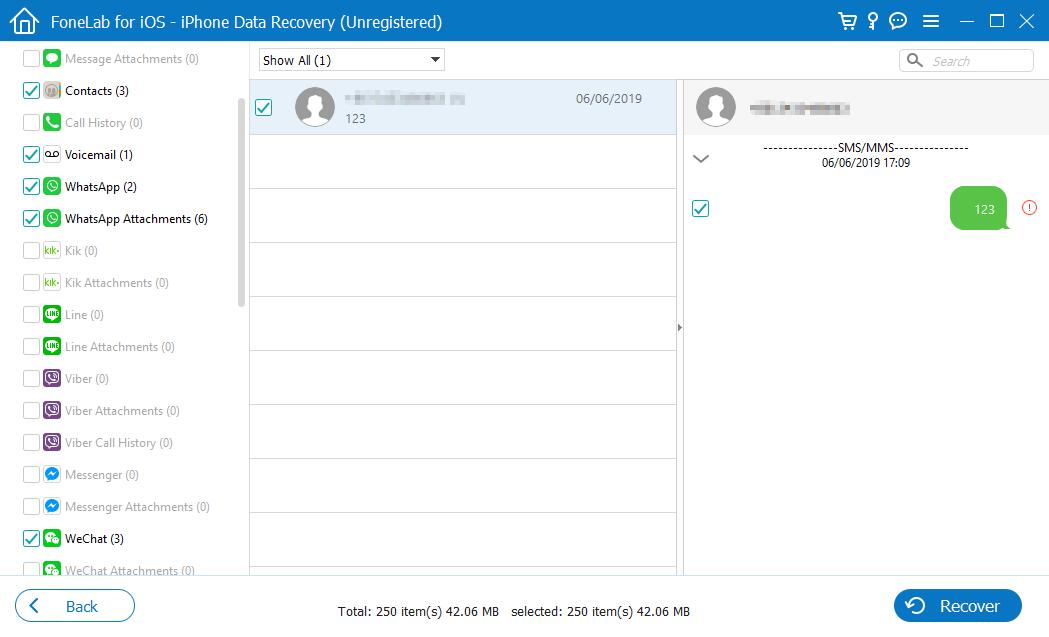Click the green 123 message bubble

[x=979, y=208]
